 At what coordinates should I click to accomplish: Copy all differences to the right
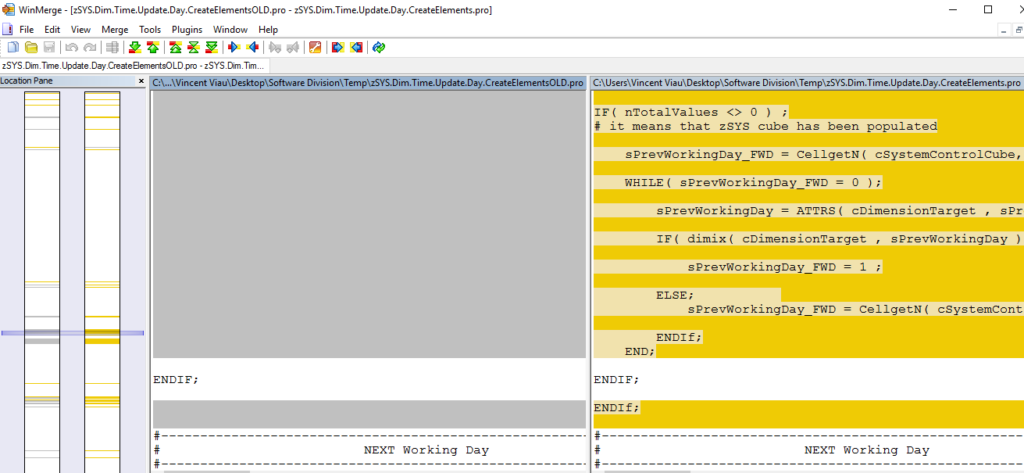click(338, 47)
